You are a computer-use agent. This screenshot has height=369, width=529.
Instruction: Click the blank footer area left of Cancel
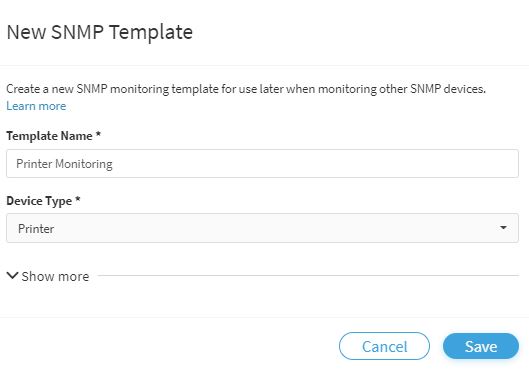pos(169,346)
